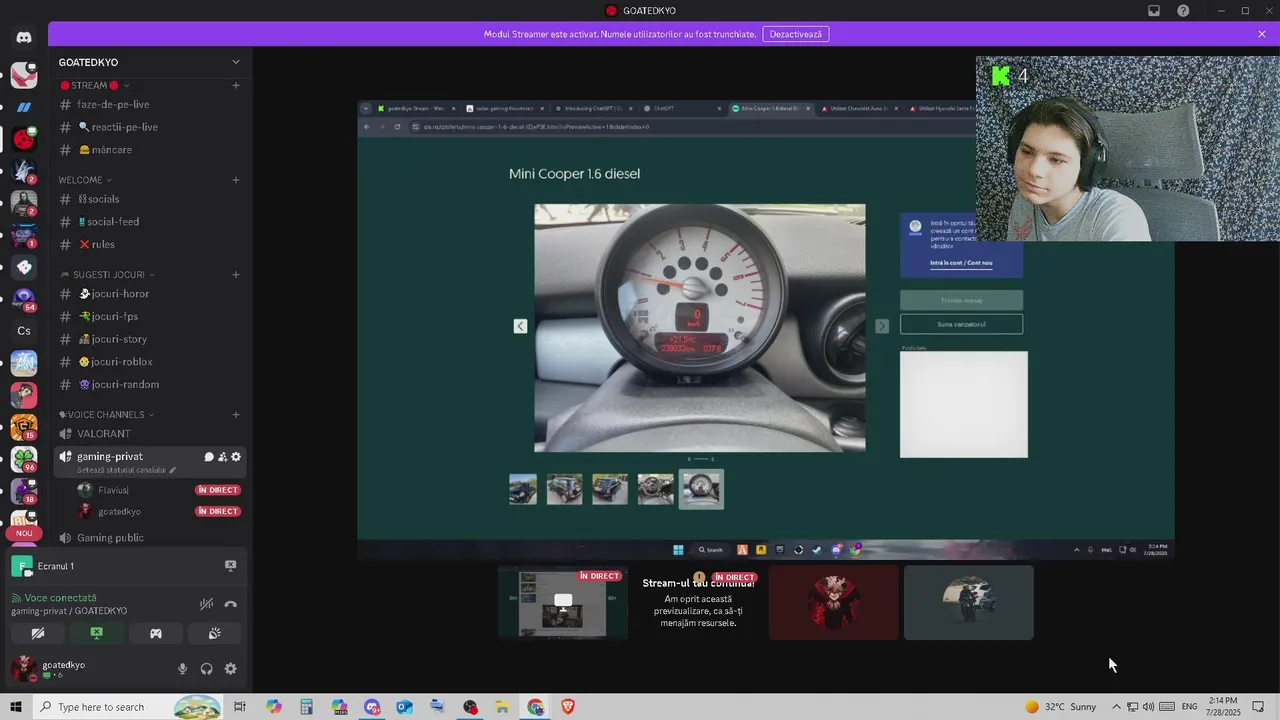Open File Explorer from taskbar
This screenshot has height=720, width=1280.
point(502,707)
